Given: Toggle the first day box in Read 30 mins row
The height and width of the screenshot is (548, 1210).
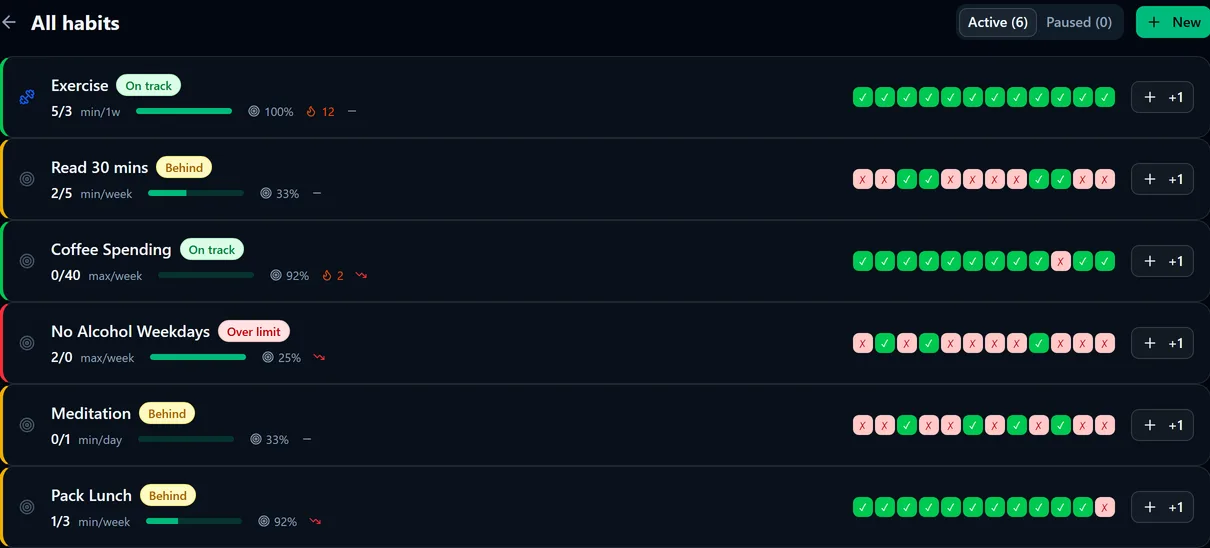Looking at the screenshot, I should click(863, 179).
